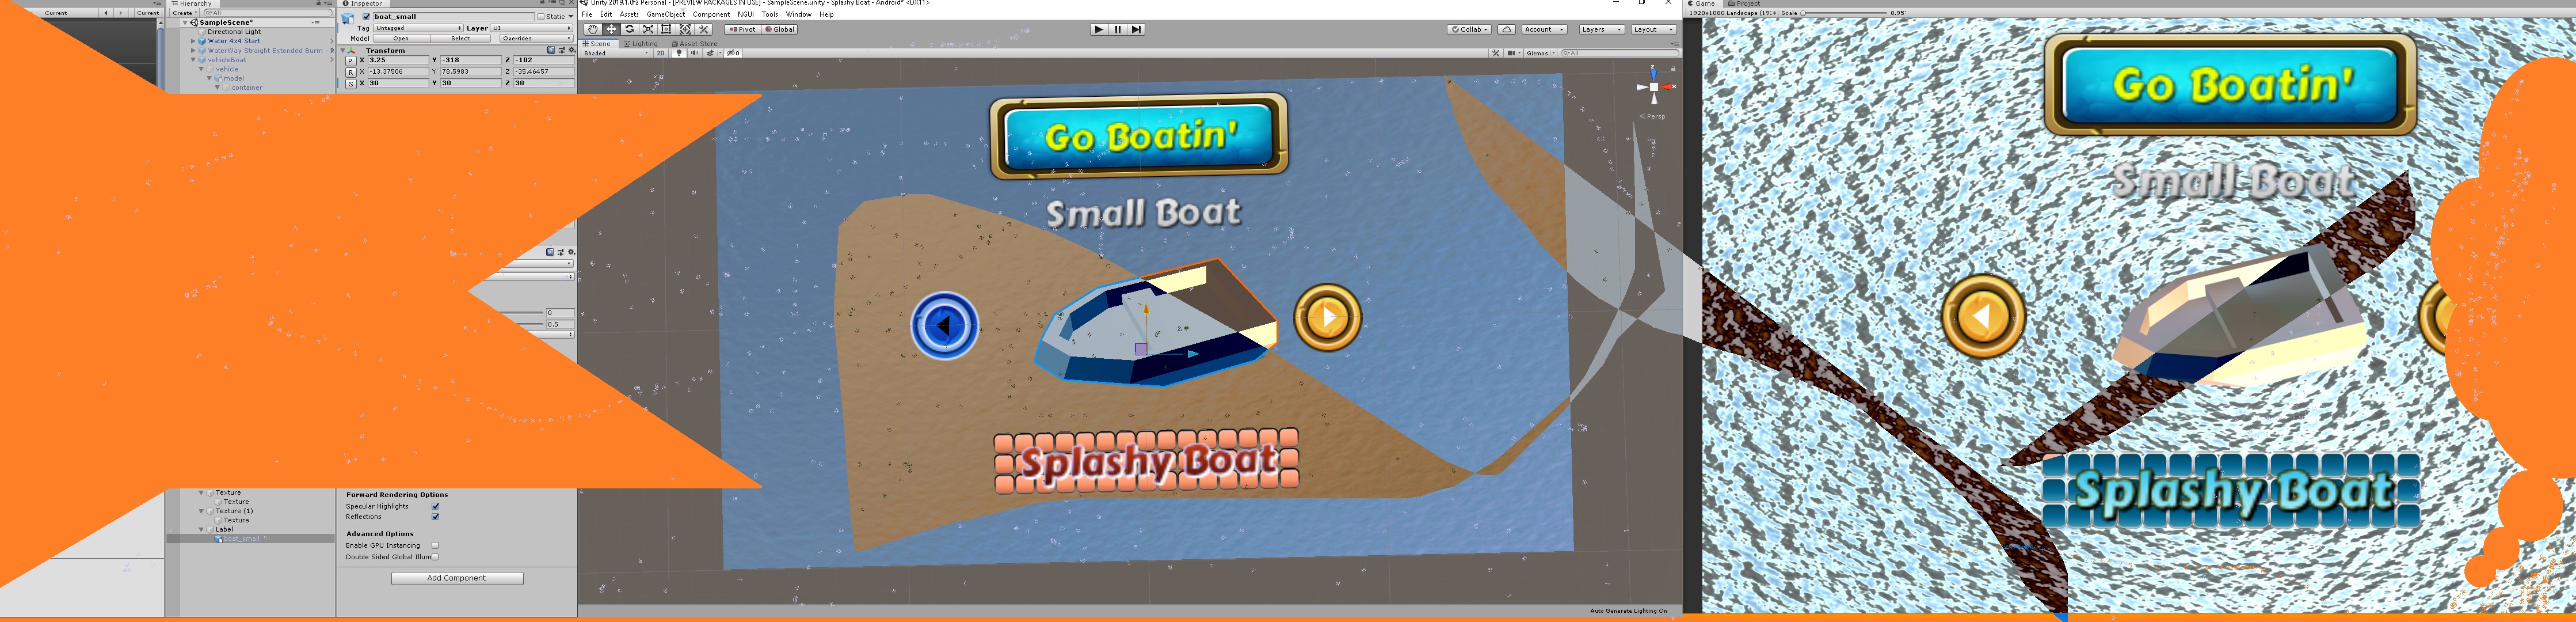
Task: Toggle 2D scene view mode
Action: click(660, 53)
